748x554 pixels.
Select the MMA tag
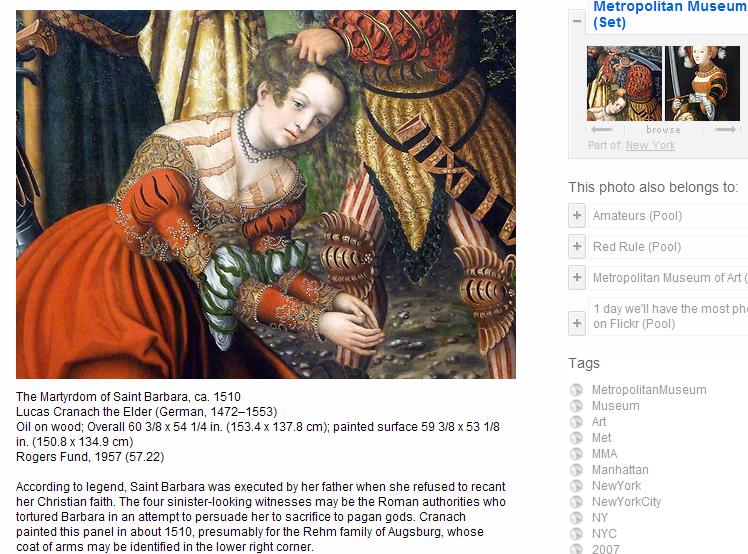click(604, 454)
